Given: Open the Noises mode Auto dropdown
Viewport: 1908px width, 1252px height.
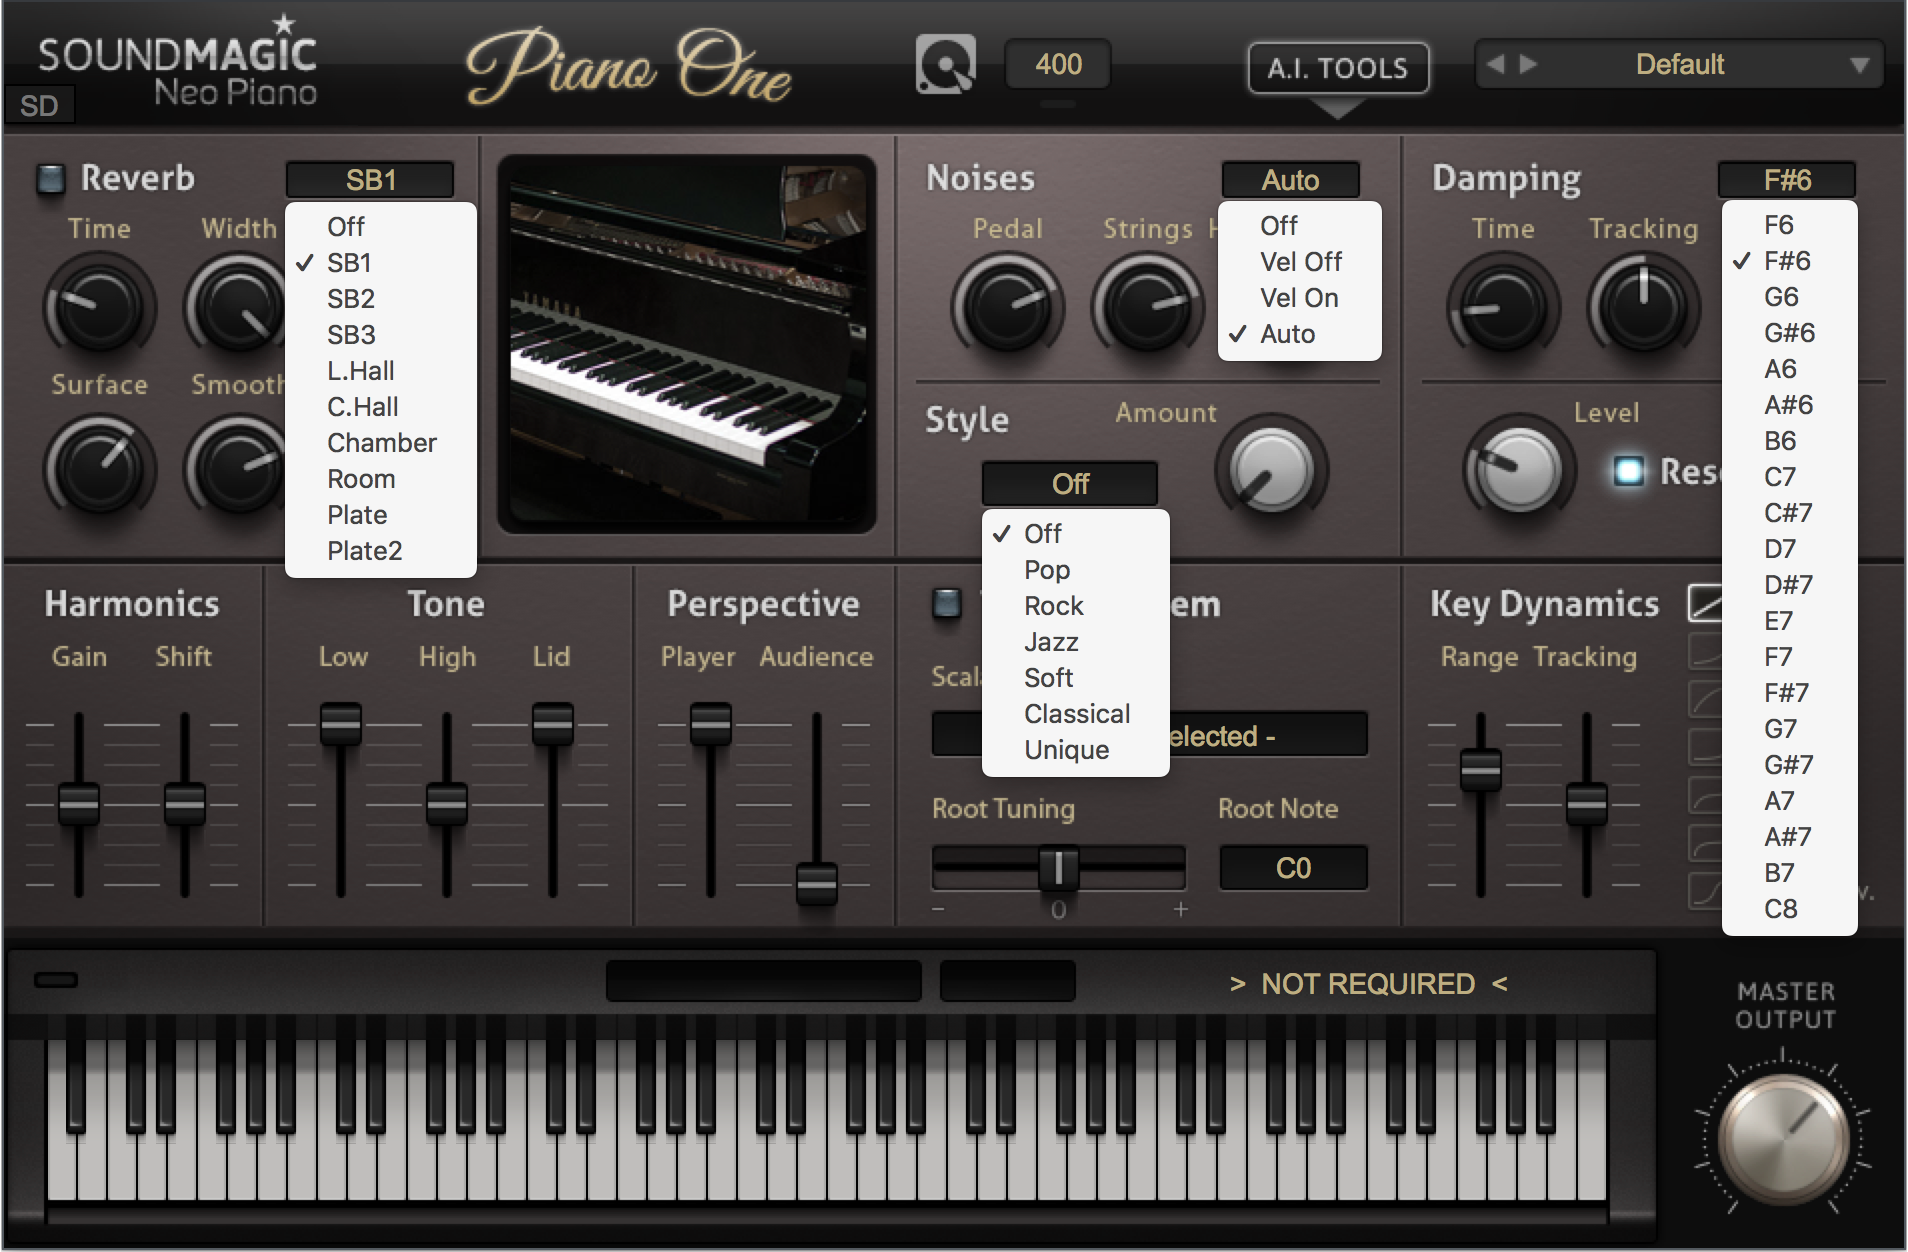Looking at the screenshot, I should (x=1290, y=180).
